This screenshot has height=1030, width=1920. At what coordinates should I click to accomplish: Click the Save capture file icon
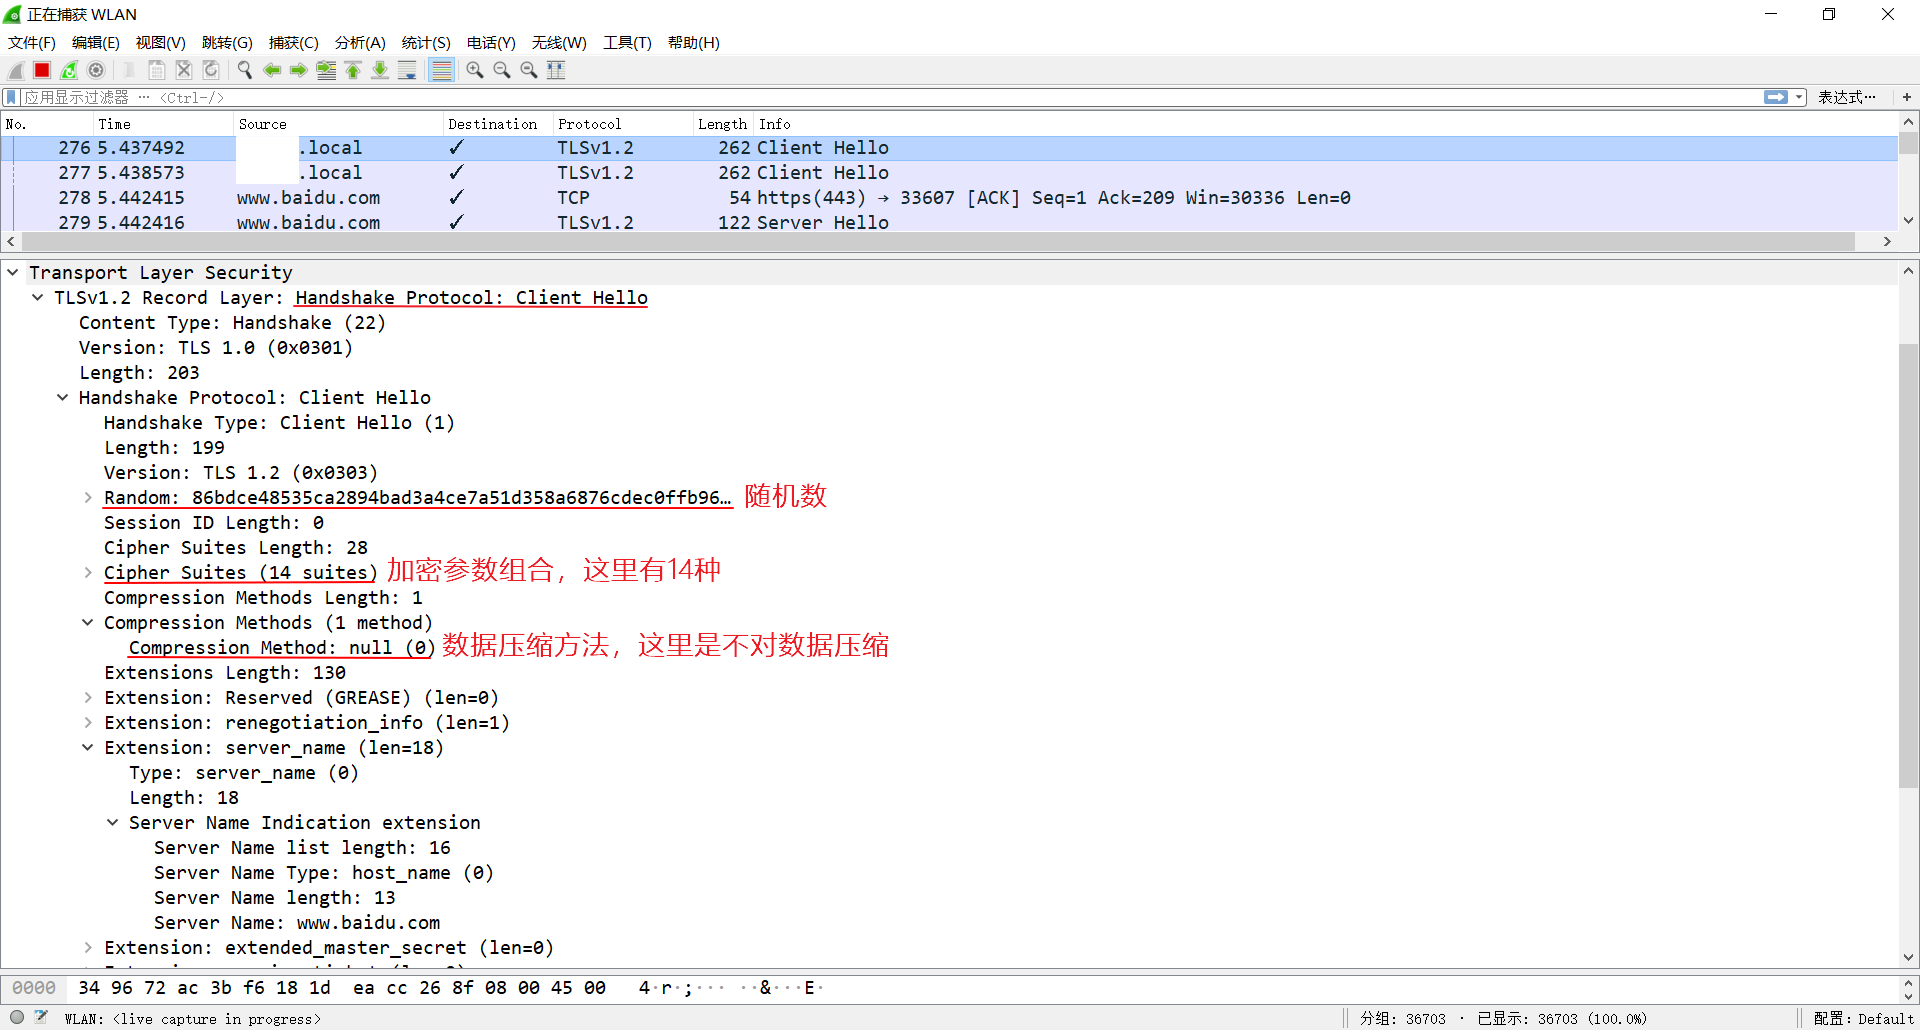pyautogui.click(x=156, y=70)
